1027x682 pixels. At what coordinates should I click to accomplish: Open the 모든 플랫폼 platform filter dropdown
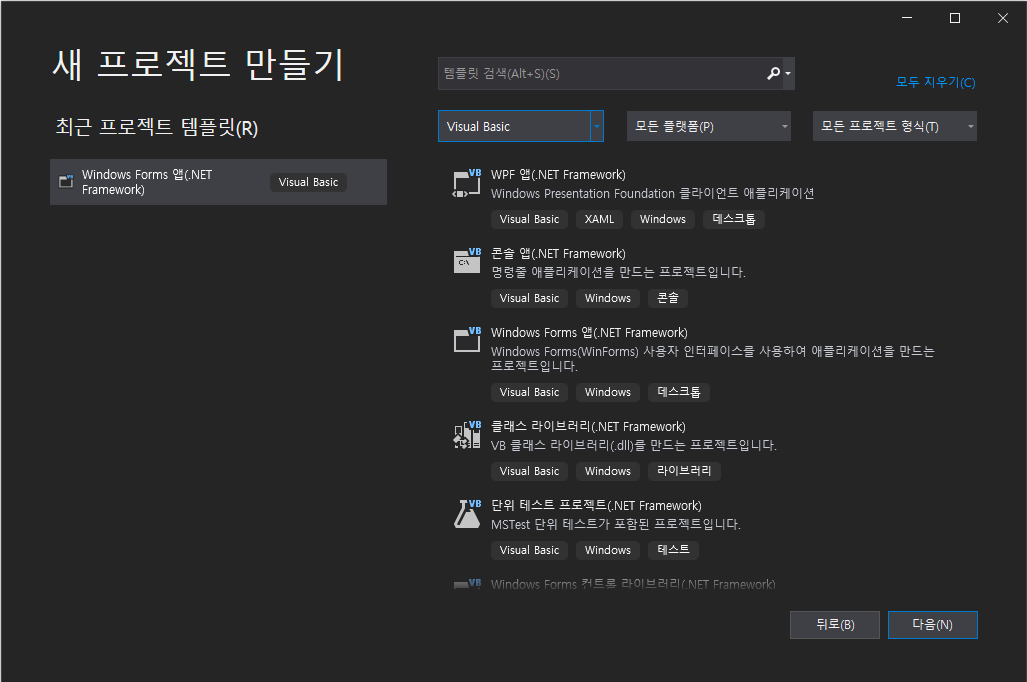(709, 126)
